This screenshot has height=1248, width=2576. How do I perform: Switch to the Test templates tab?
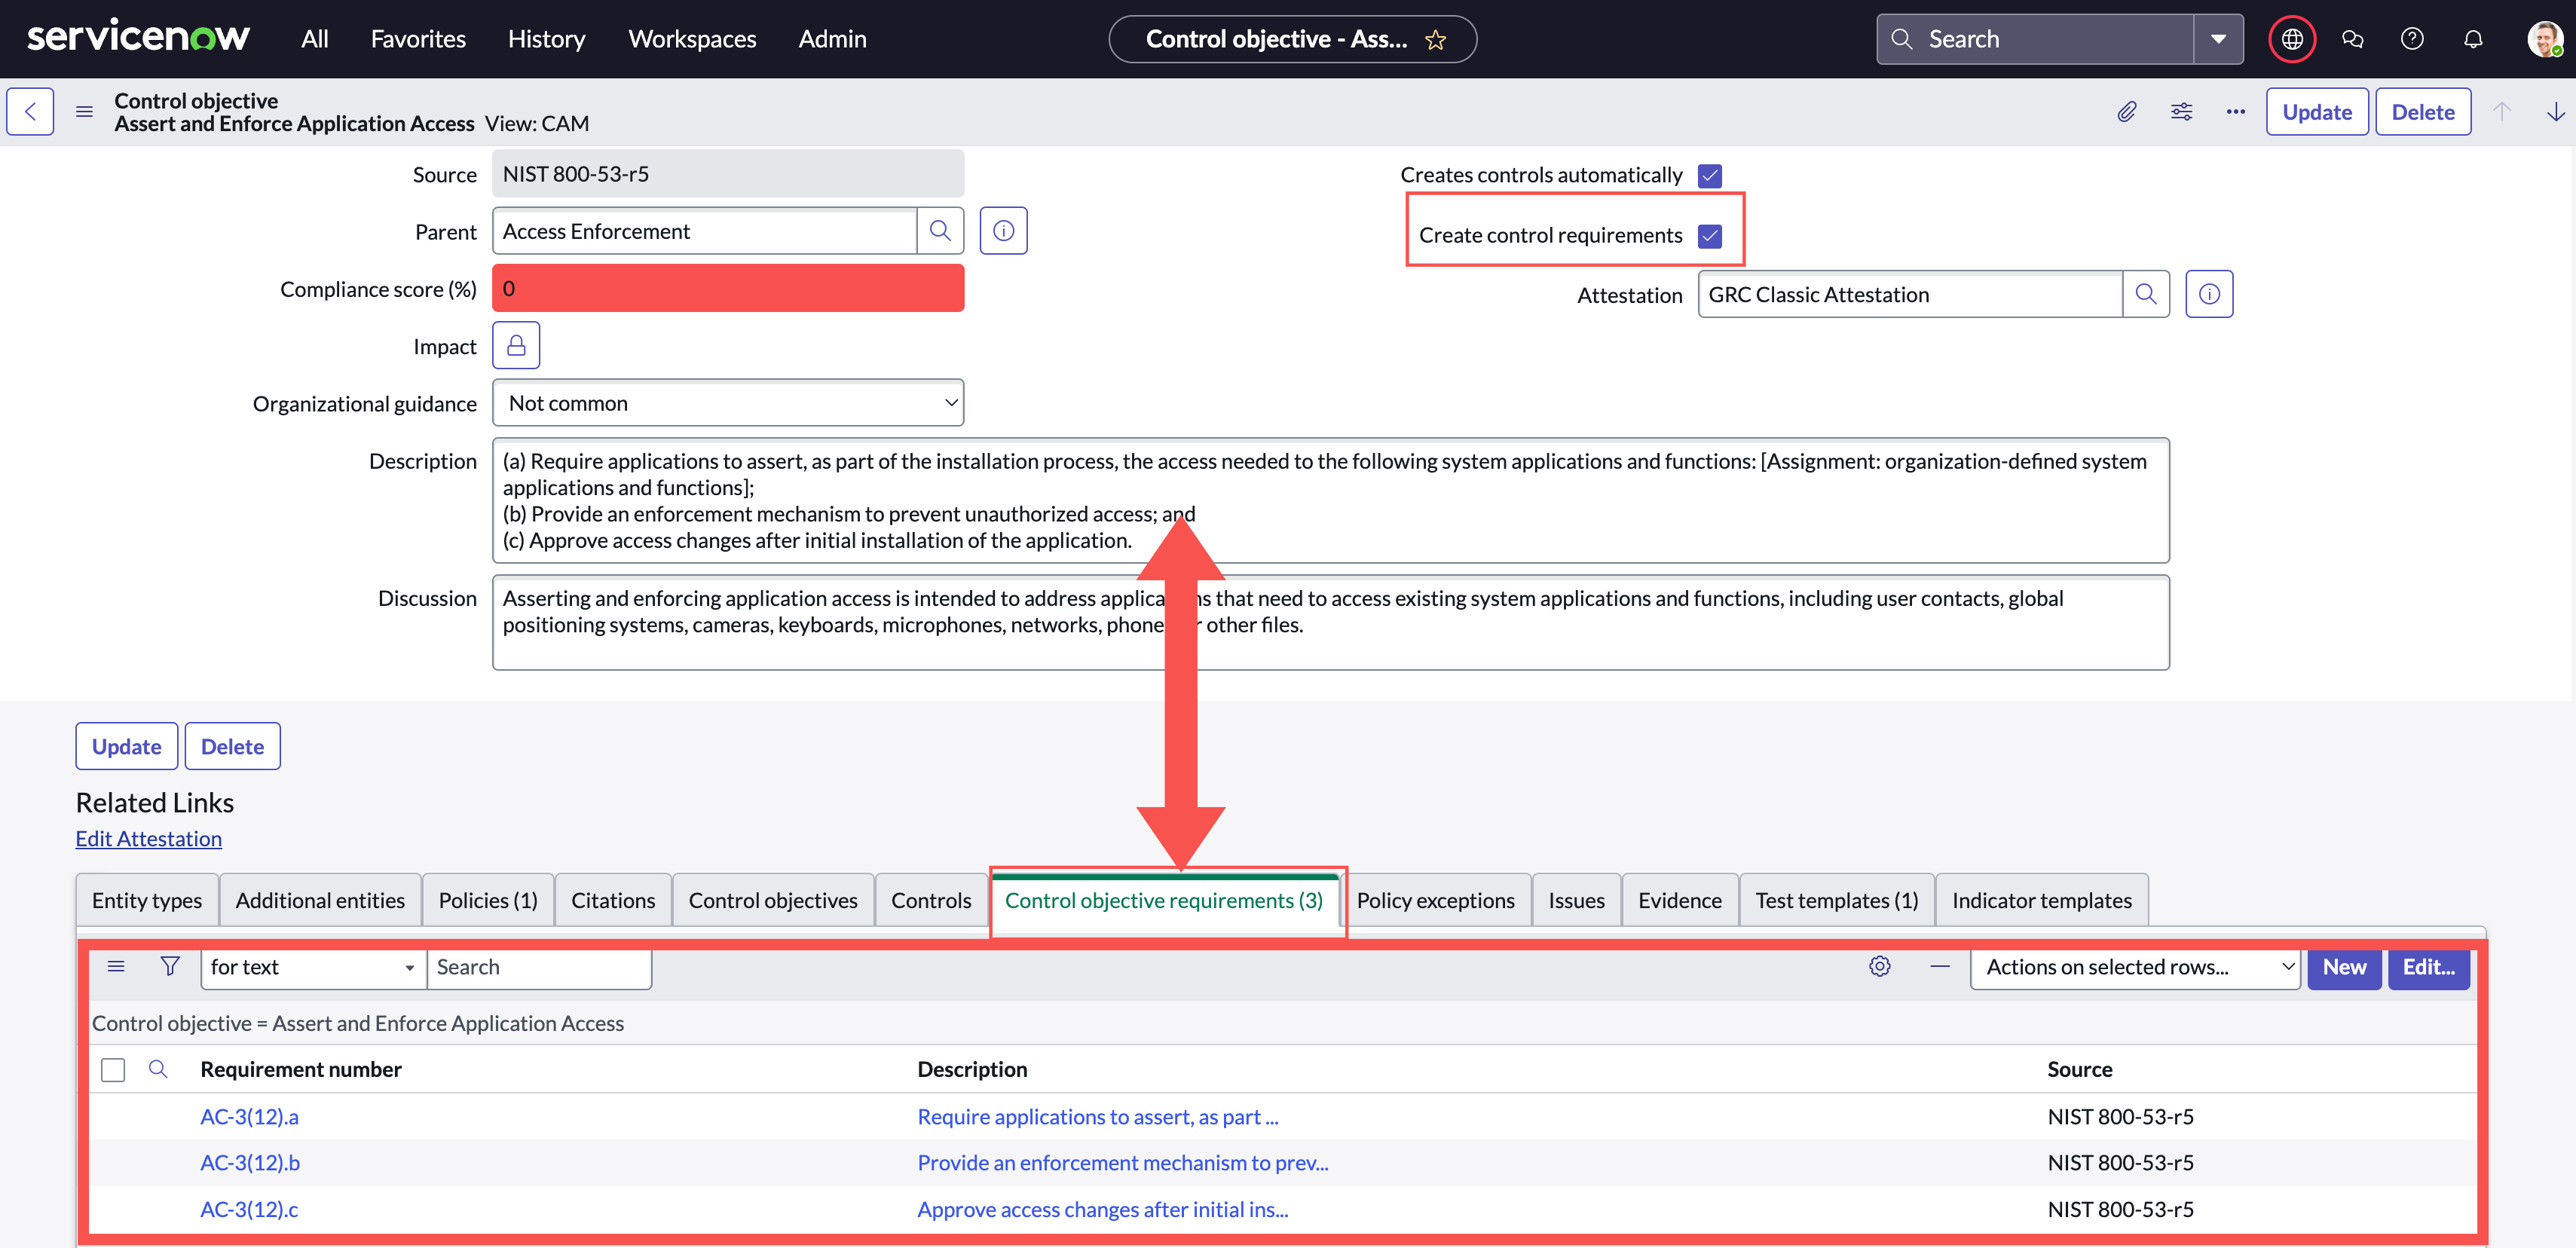[1836, 900]
